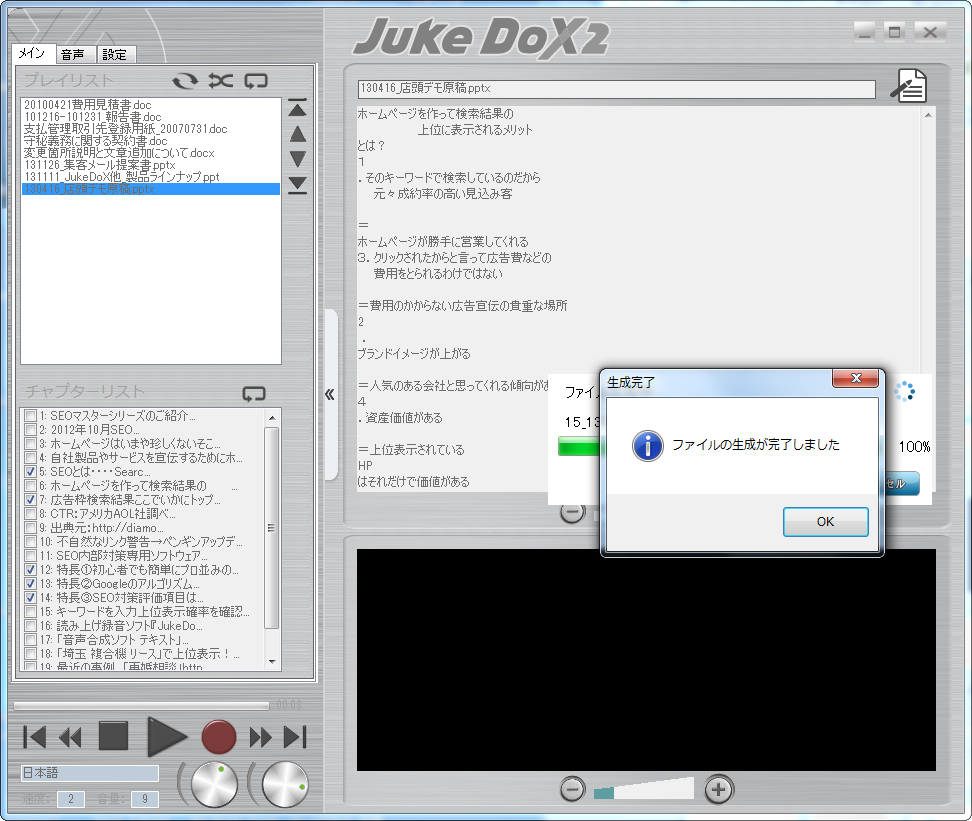Screen dimensions: 972x821
Task: Move selected playlist item down one
Action: pos(298,159)
